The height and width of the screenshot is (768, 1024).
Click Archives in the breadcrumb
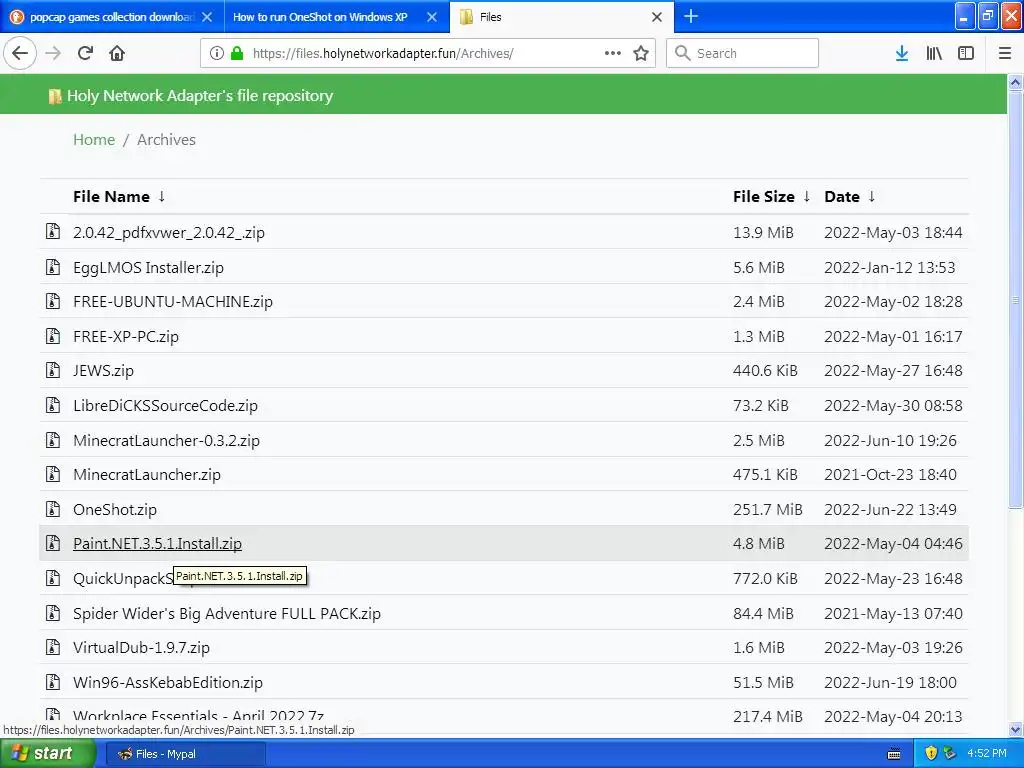point(166,140)
